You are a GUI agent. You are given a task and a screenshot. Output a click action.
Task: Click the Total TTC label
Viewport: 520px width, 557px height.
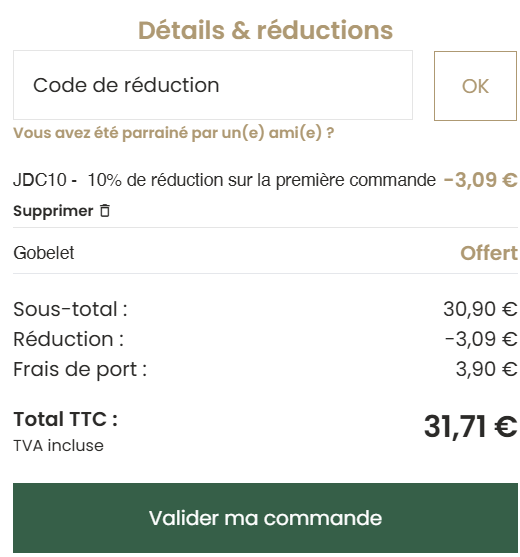65,419
